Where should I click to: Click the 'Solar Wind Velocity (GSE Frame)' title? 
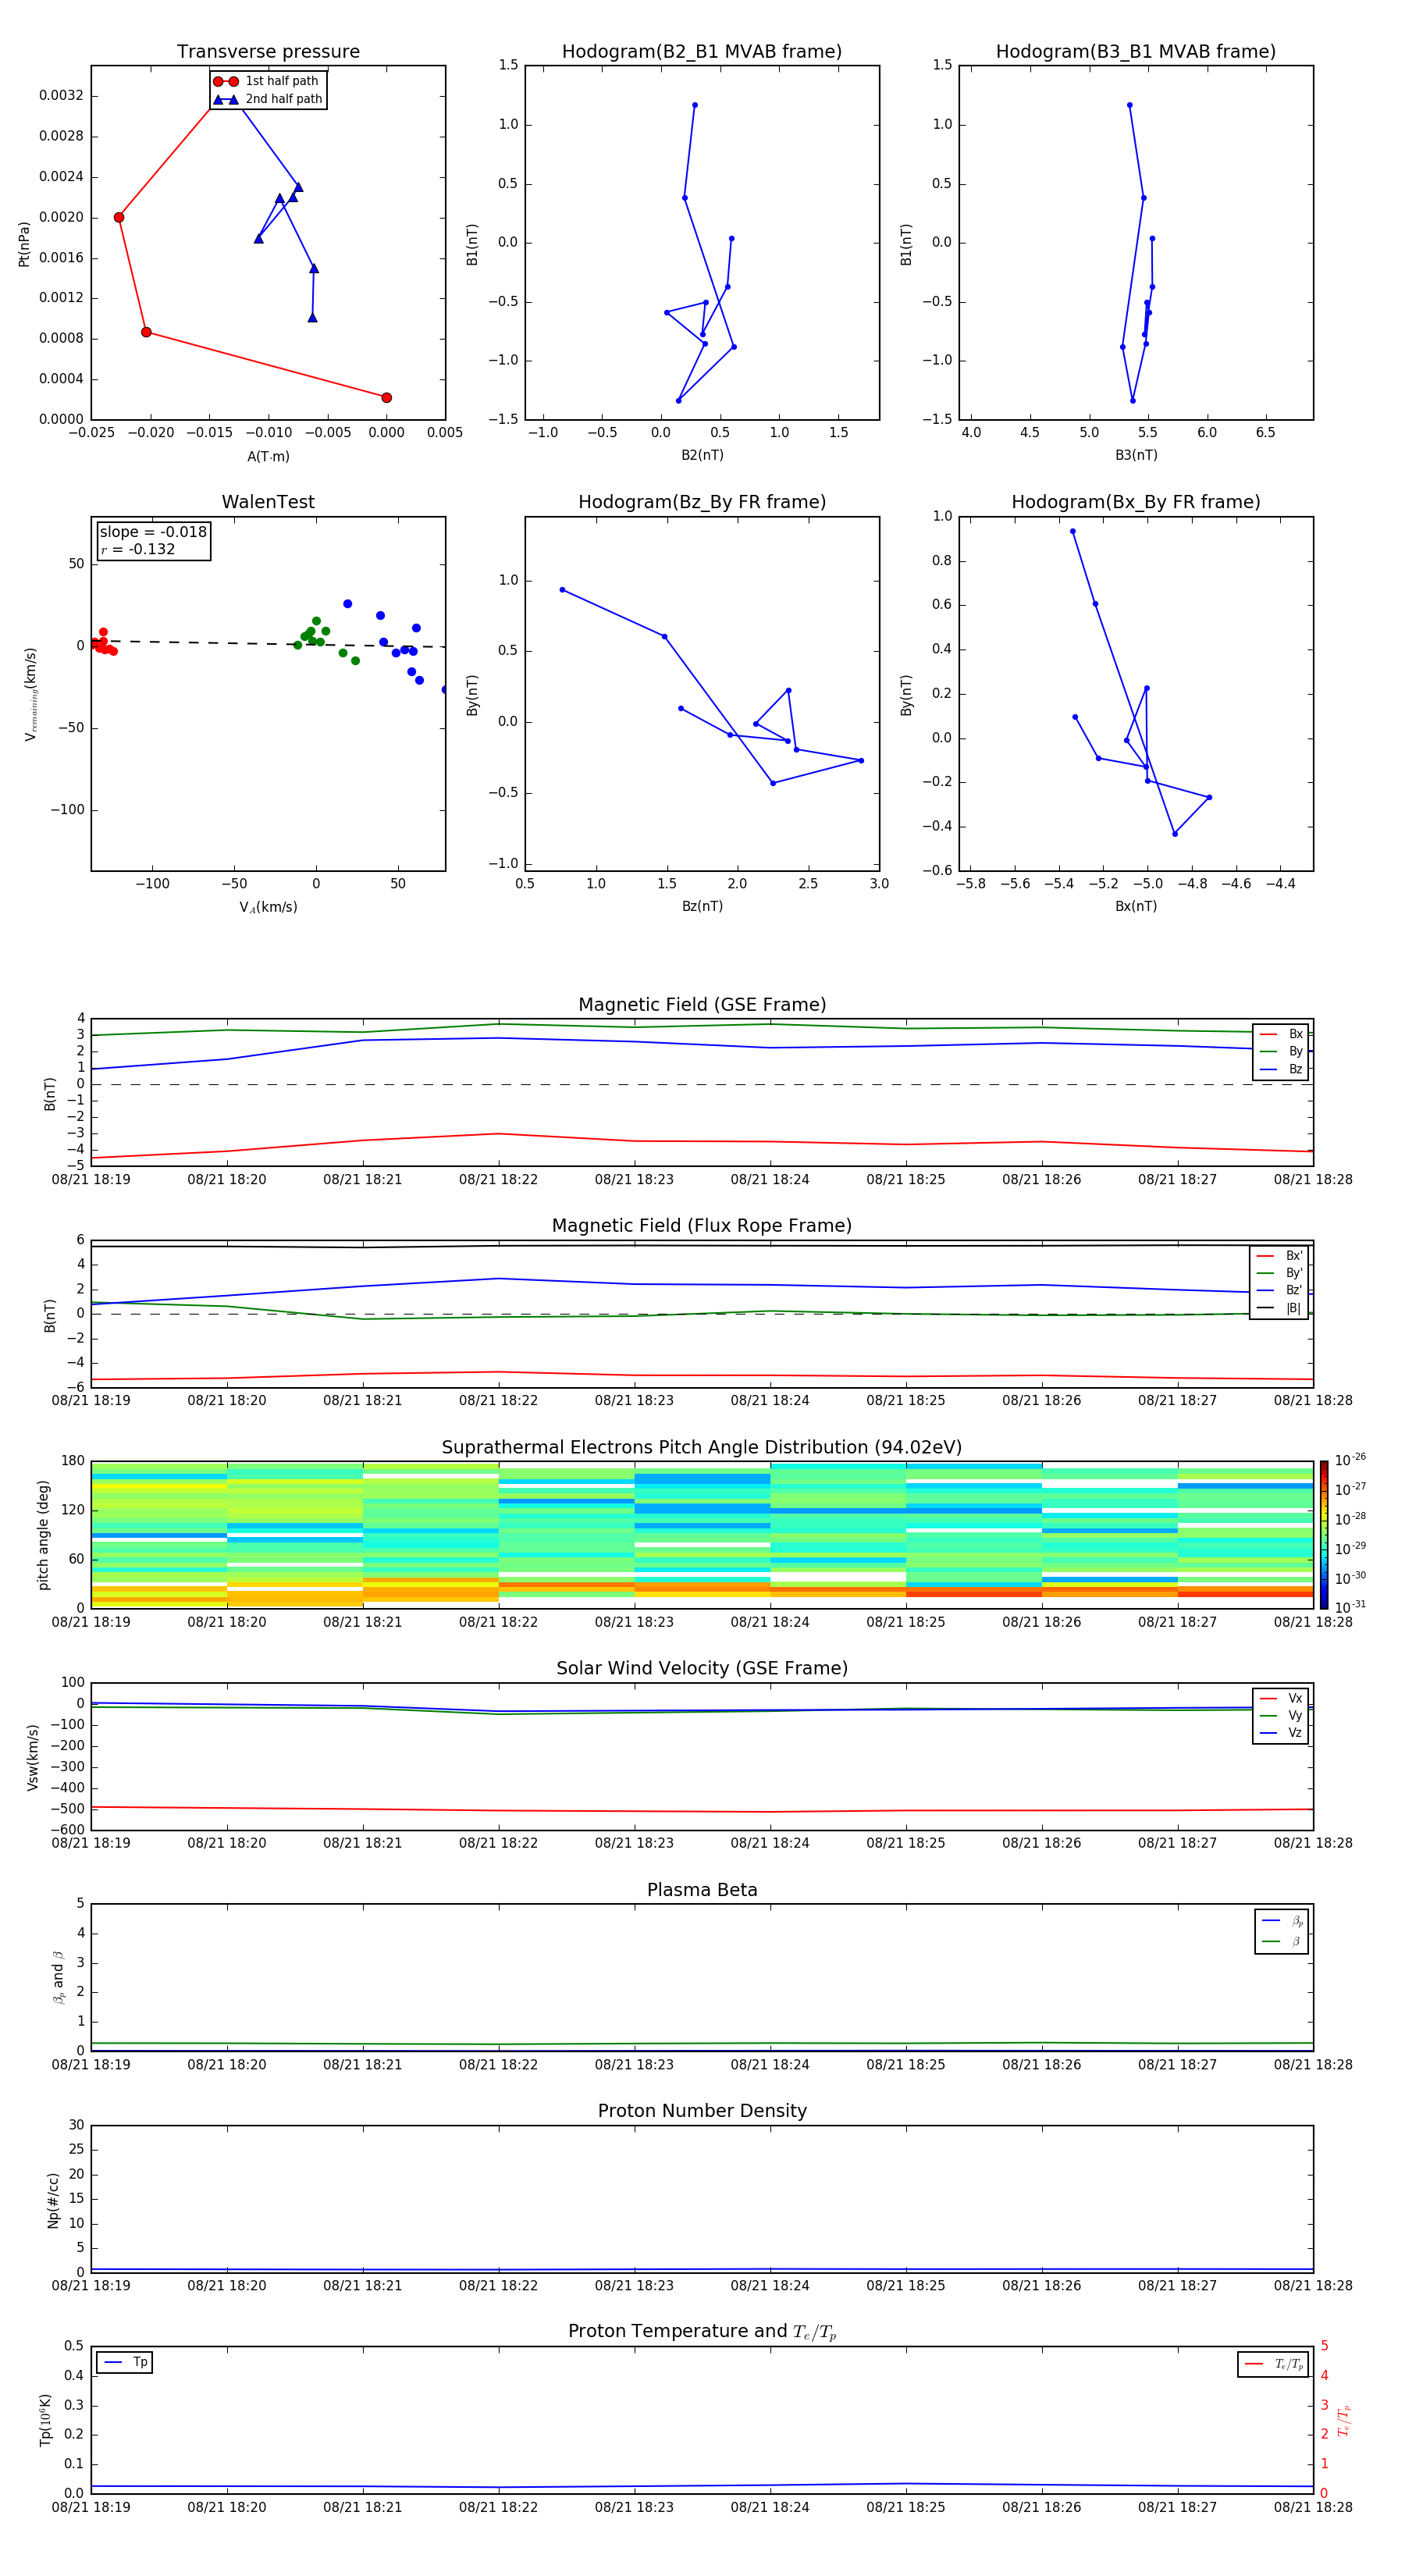pos(702,1668)
